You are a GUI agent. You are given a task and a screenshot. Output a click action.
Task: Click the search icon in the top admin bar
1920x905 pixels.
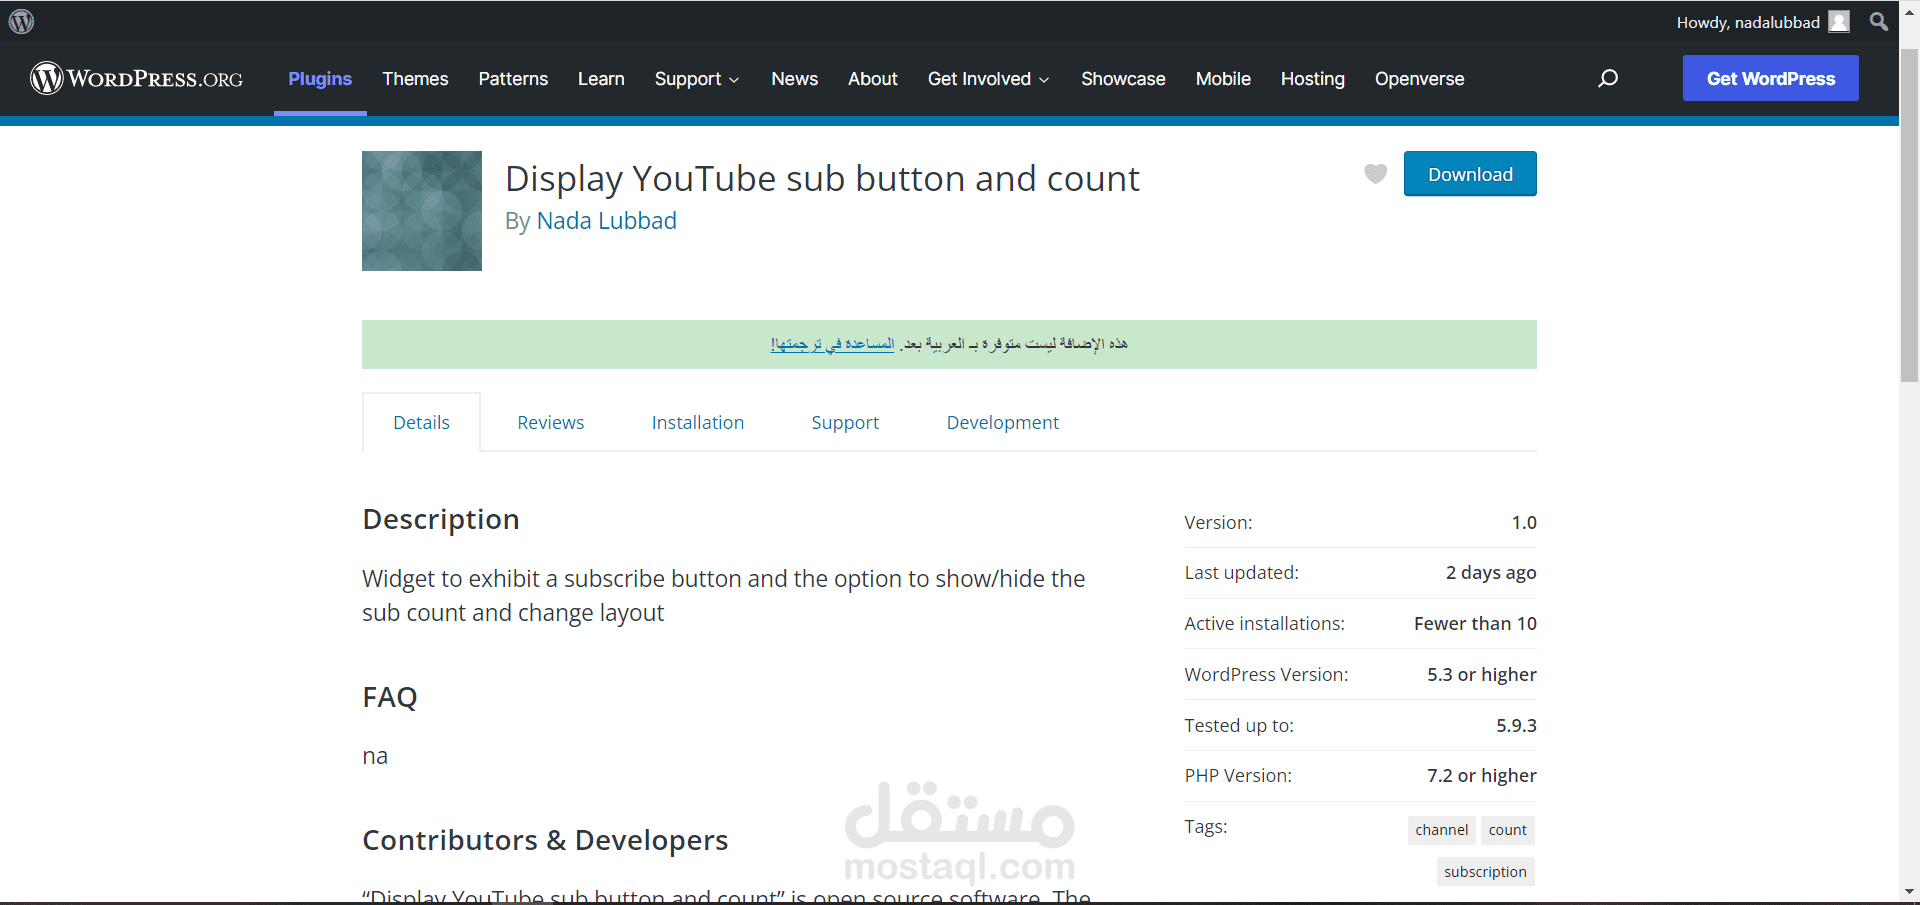[1878, 20]
